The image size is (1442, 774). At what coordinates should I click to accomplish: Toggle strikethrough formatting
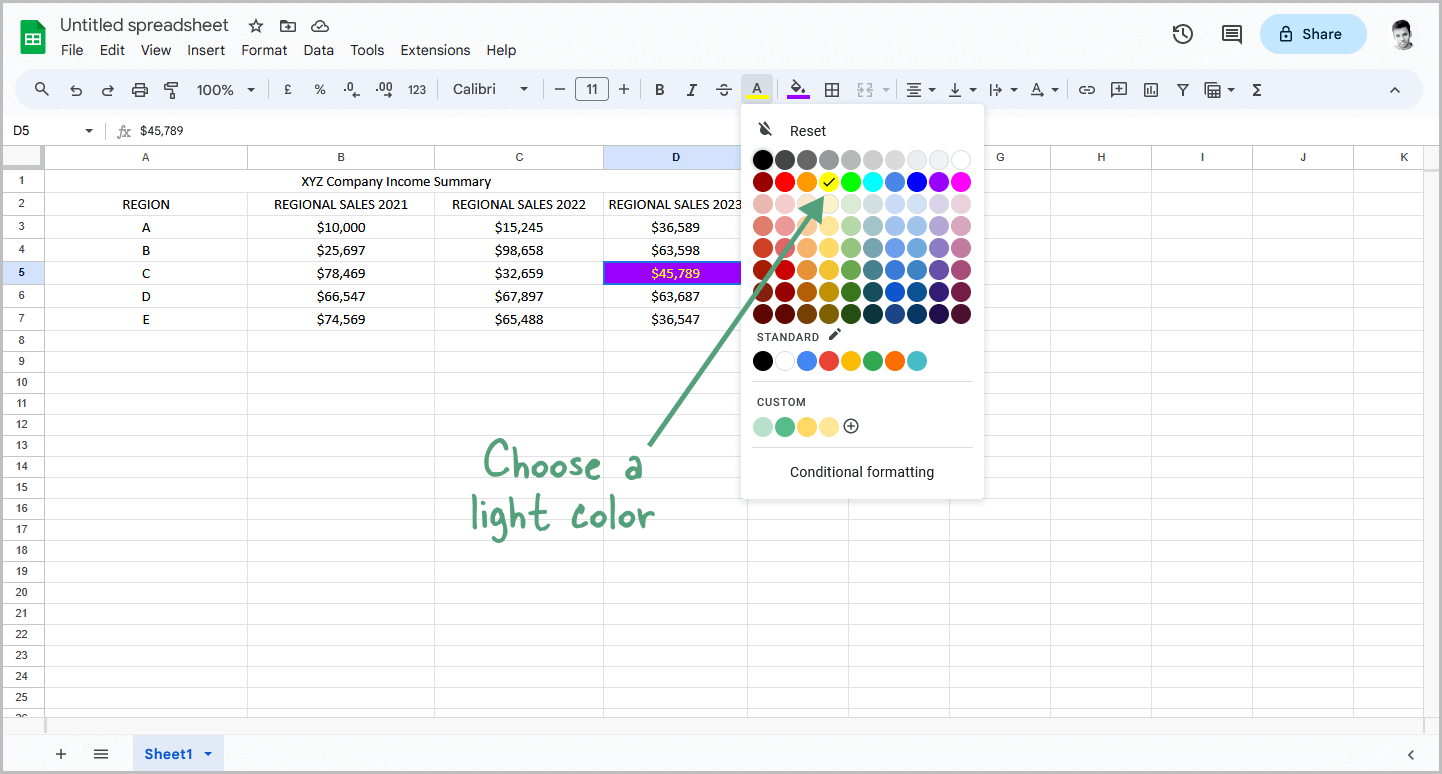724,89
